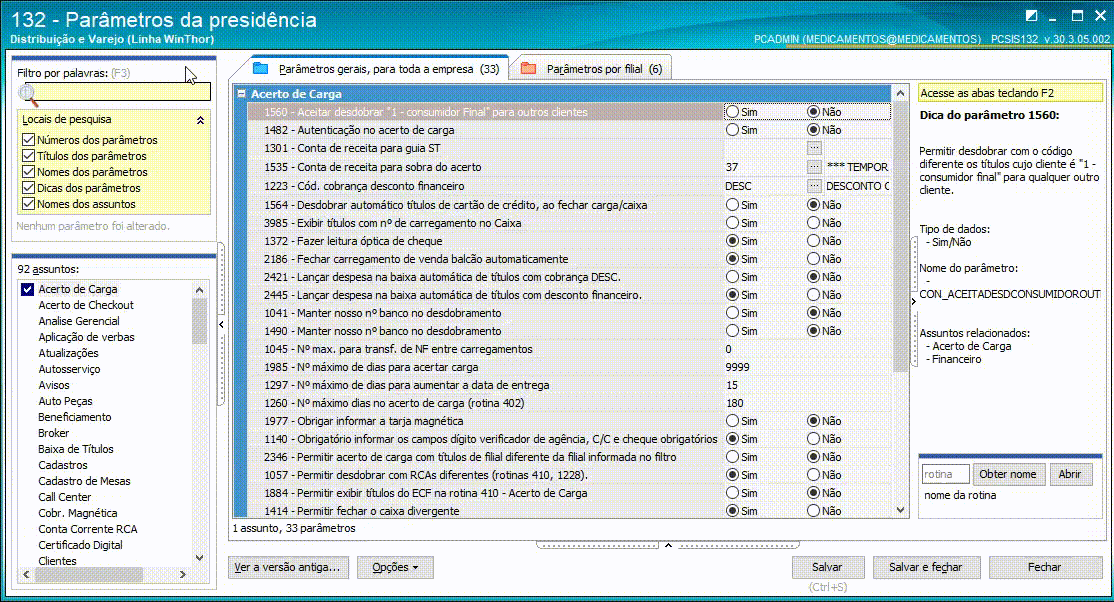Open lookup button for parameter 1535

pos(814,166)
